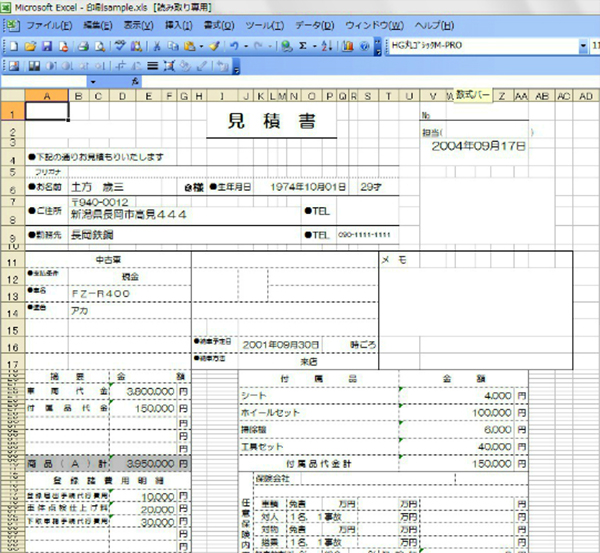Open the Name Box dropdown arrow
The width and height of the screenshot is (600, 553).
tap(93, 82)
